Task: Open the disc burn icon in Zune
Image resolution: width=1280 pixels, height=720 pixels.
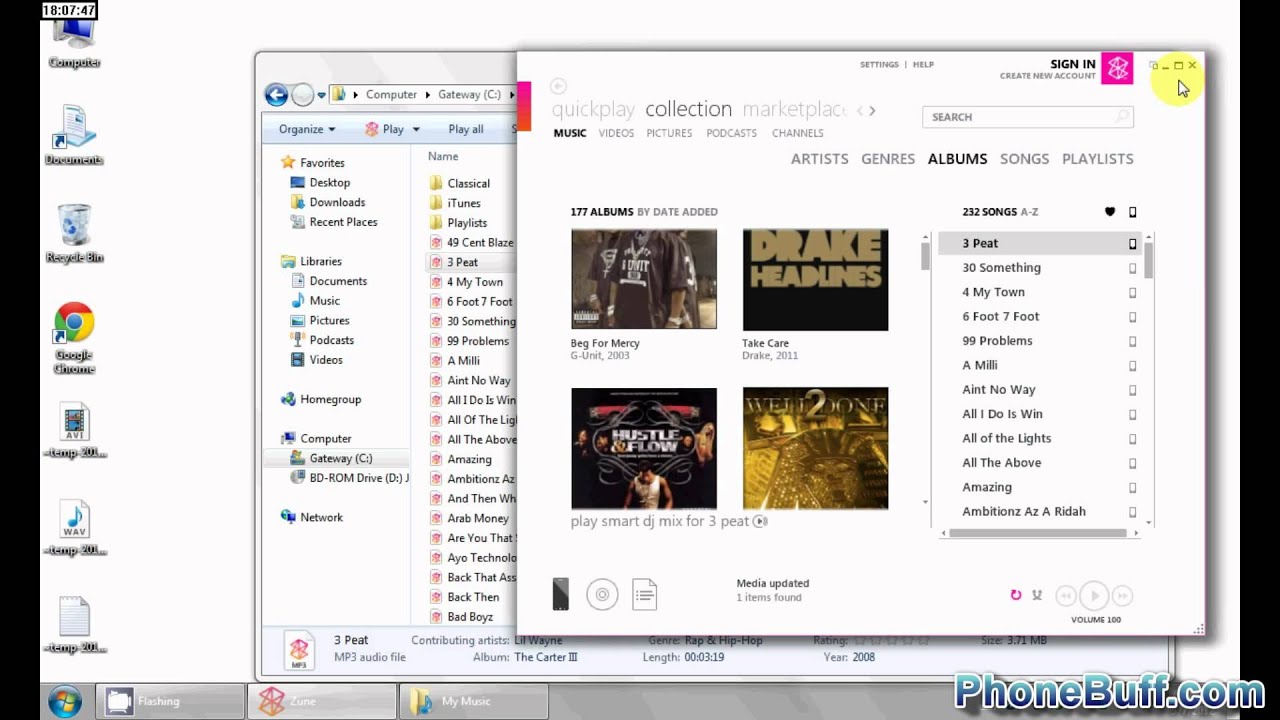Action: click(x=602, y=595)
